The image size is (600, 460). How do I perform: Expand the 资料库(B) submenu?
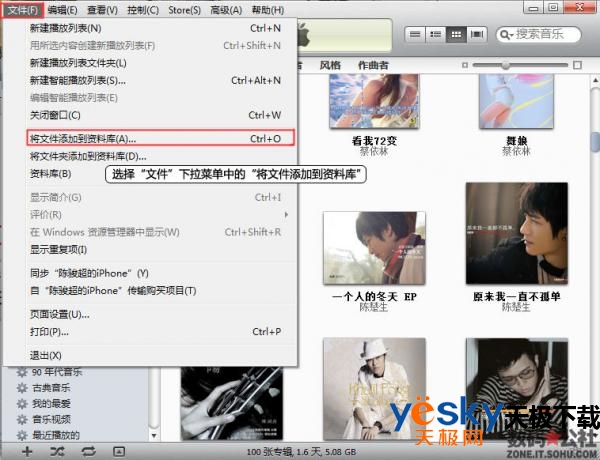click(x=51, y=174)
